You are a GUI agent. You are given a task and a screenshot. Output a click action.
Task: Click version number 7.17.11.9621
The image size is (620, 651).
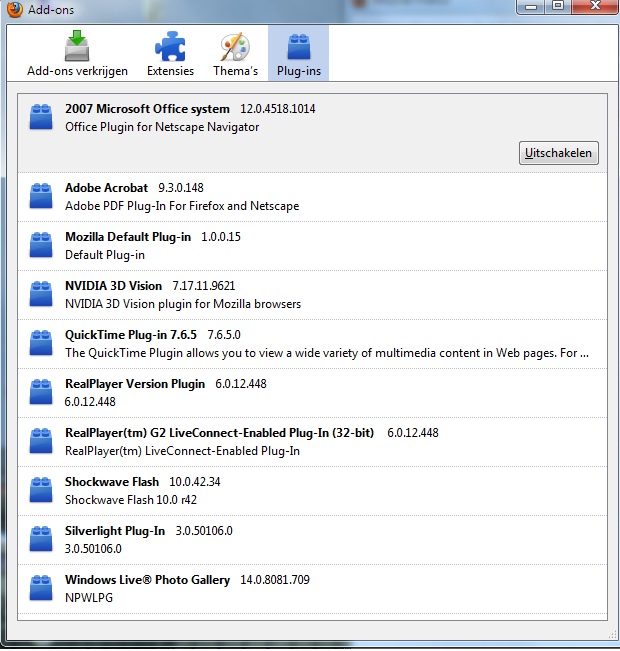coord(203,286)
